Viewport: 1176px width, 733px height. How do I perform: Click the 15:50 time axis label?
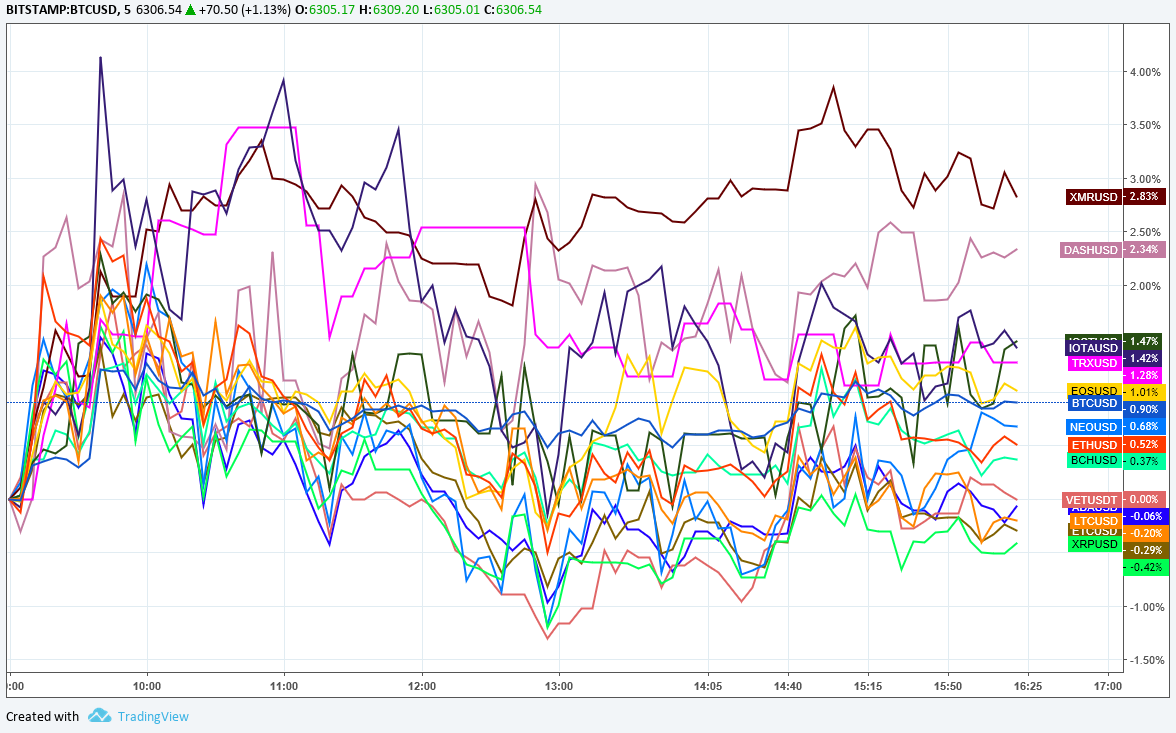pyautogui.click(x=948, y=686)
